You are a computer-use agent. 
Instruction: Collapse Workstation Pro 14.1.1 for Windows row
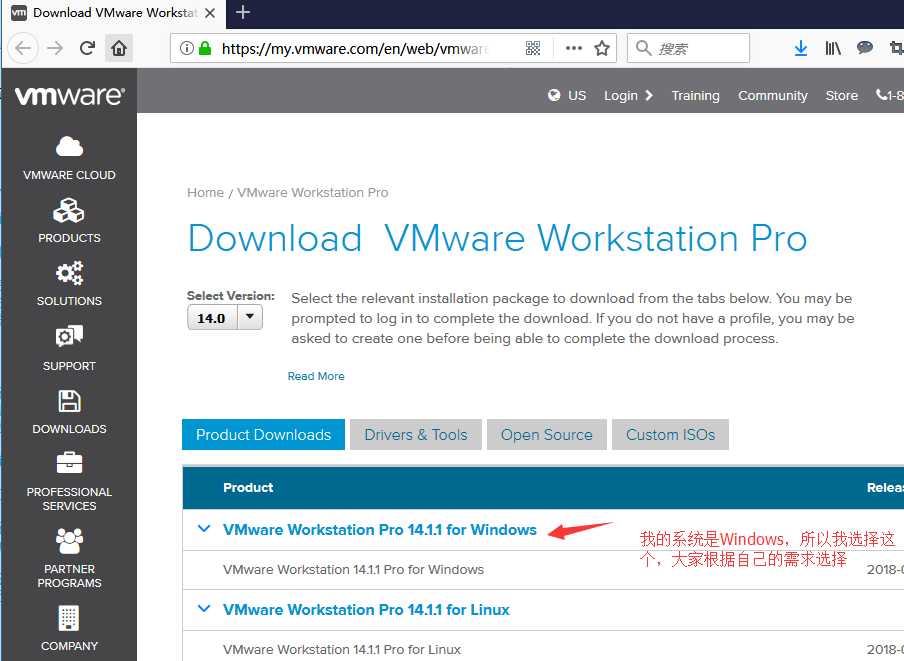204,528
